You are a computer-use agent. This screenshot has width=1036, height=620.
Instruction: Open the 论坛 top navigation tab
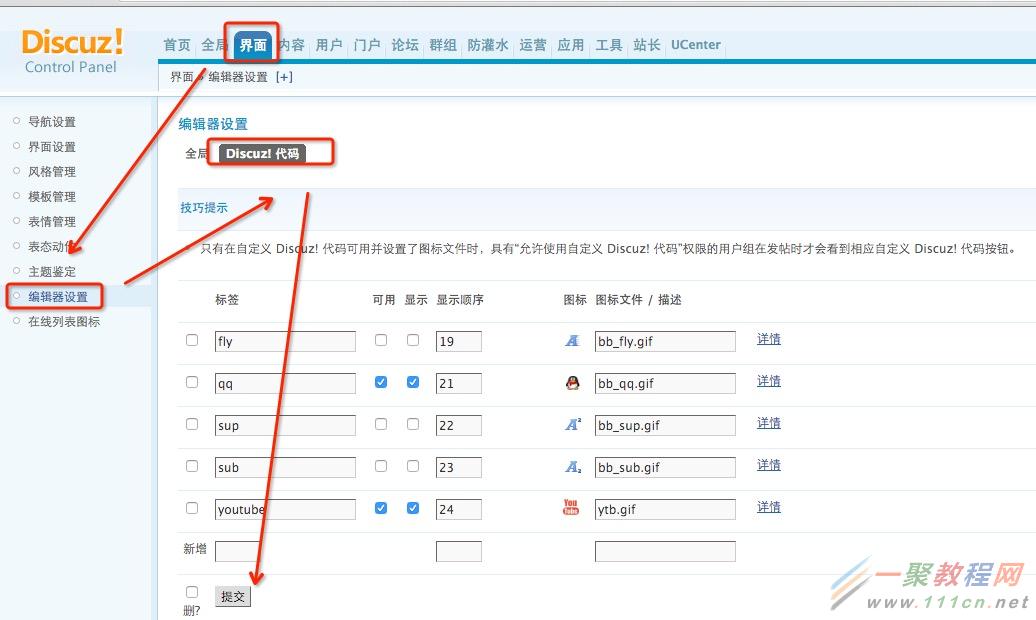405,45
